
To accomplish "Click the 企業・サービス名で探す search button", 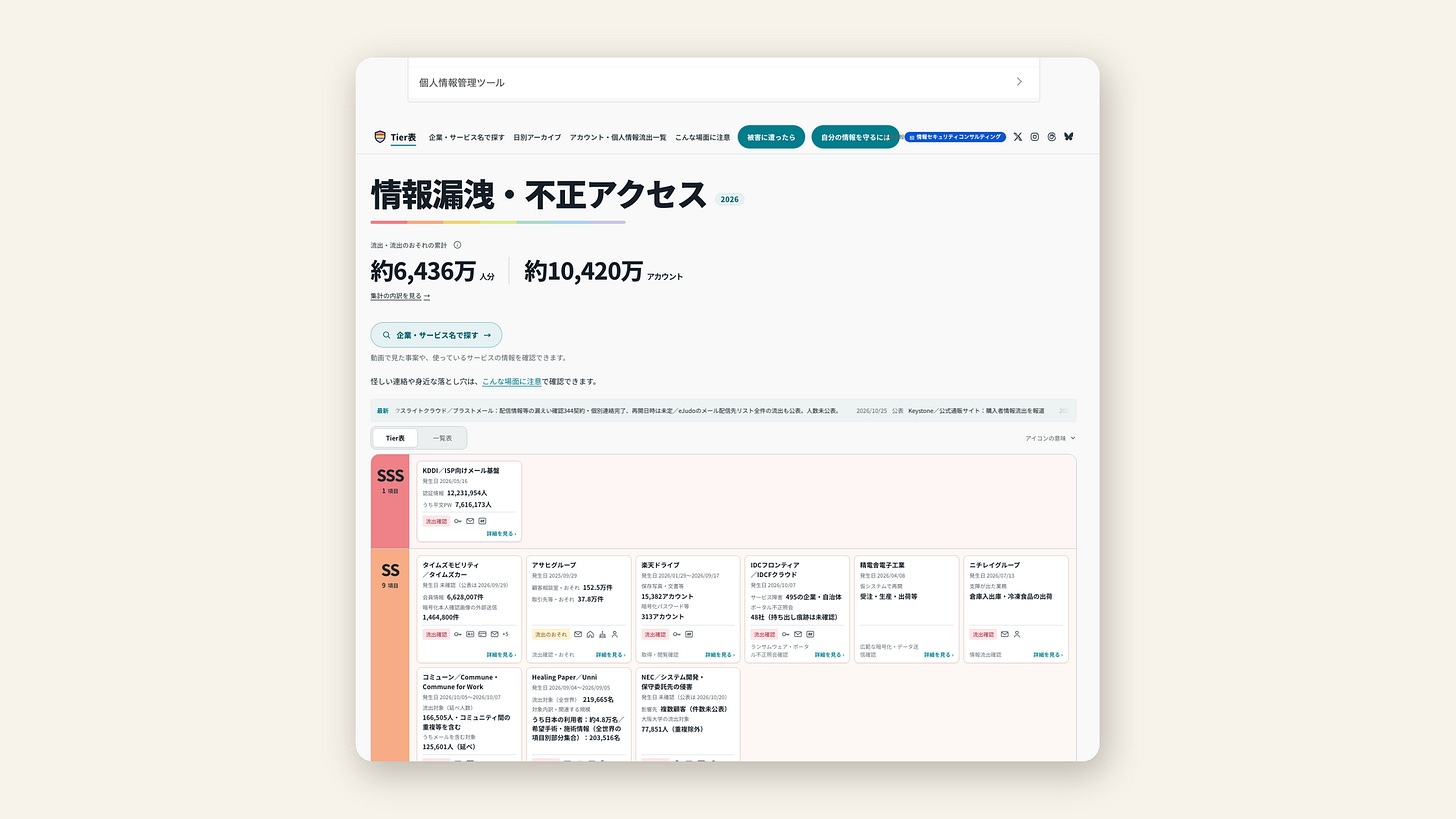I will 436,335.
